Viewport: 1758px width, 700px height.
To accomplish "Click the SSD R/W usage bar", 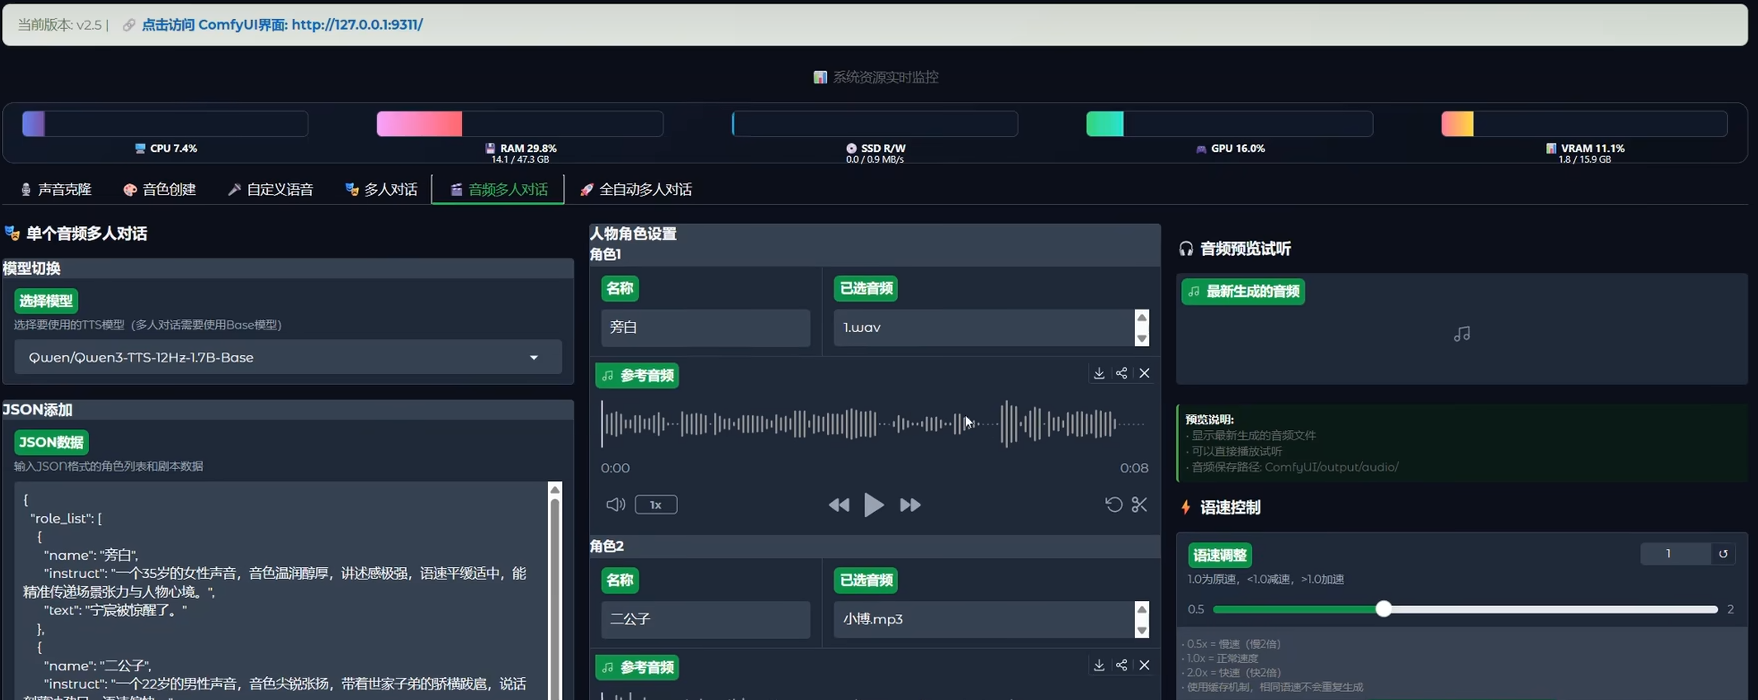I will [875, 124].
